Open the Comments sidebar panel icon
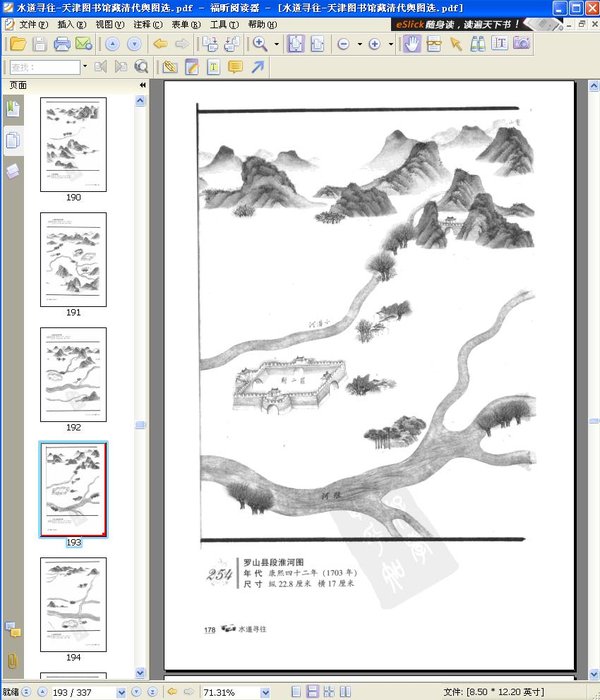 coord(13,629)
